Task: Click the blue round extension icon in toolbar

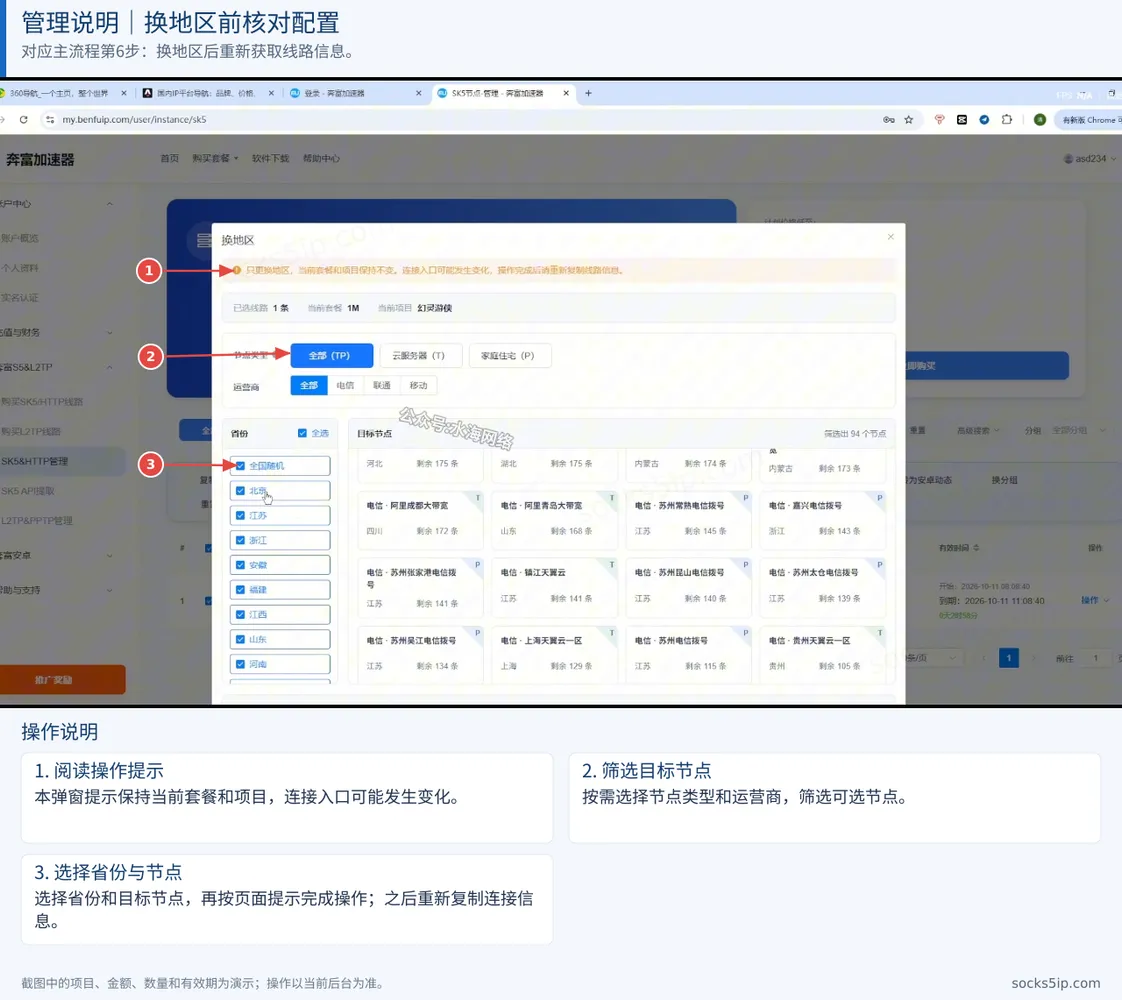Action: click(985, 119)
